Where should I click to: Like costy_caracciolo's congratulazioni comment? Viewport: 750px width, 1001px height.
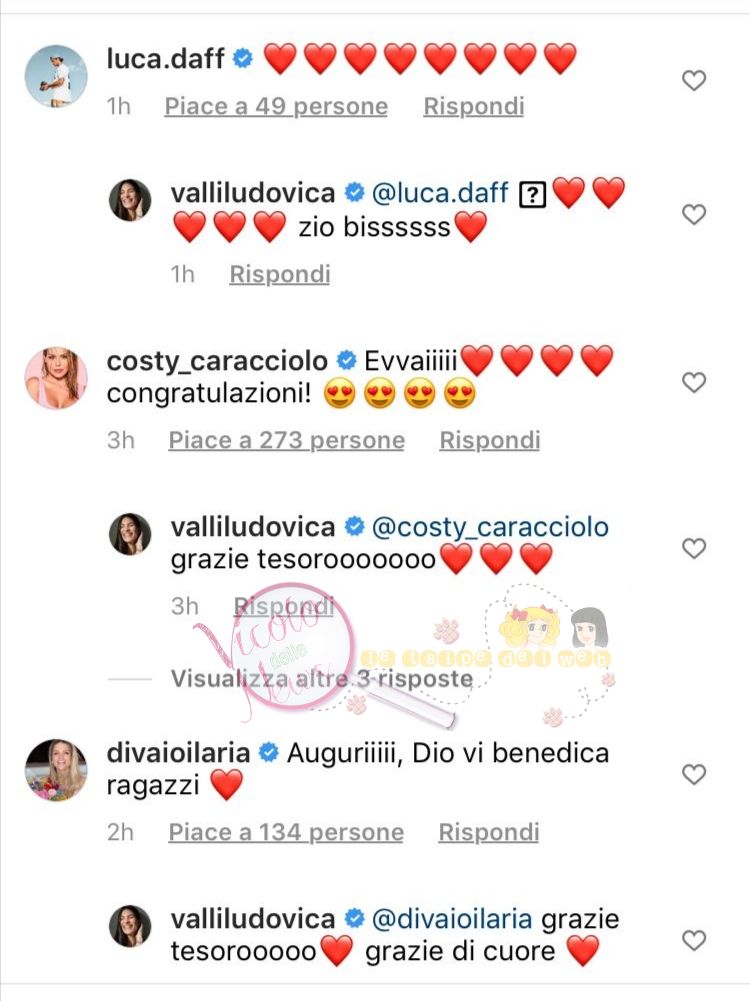point(694,382)
